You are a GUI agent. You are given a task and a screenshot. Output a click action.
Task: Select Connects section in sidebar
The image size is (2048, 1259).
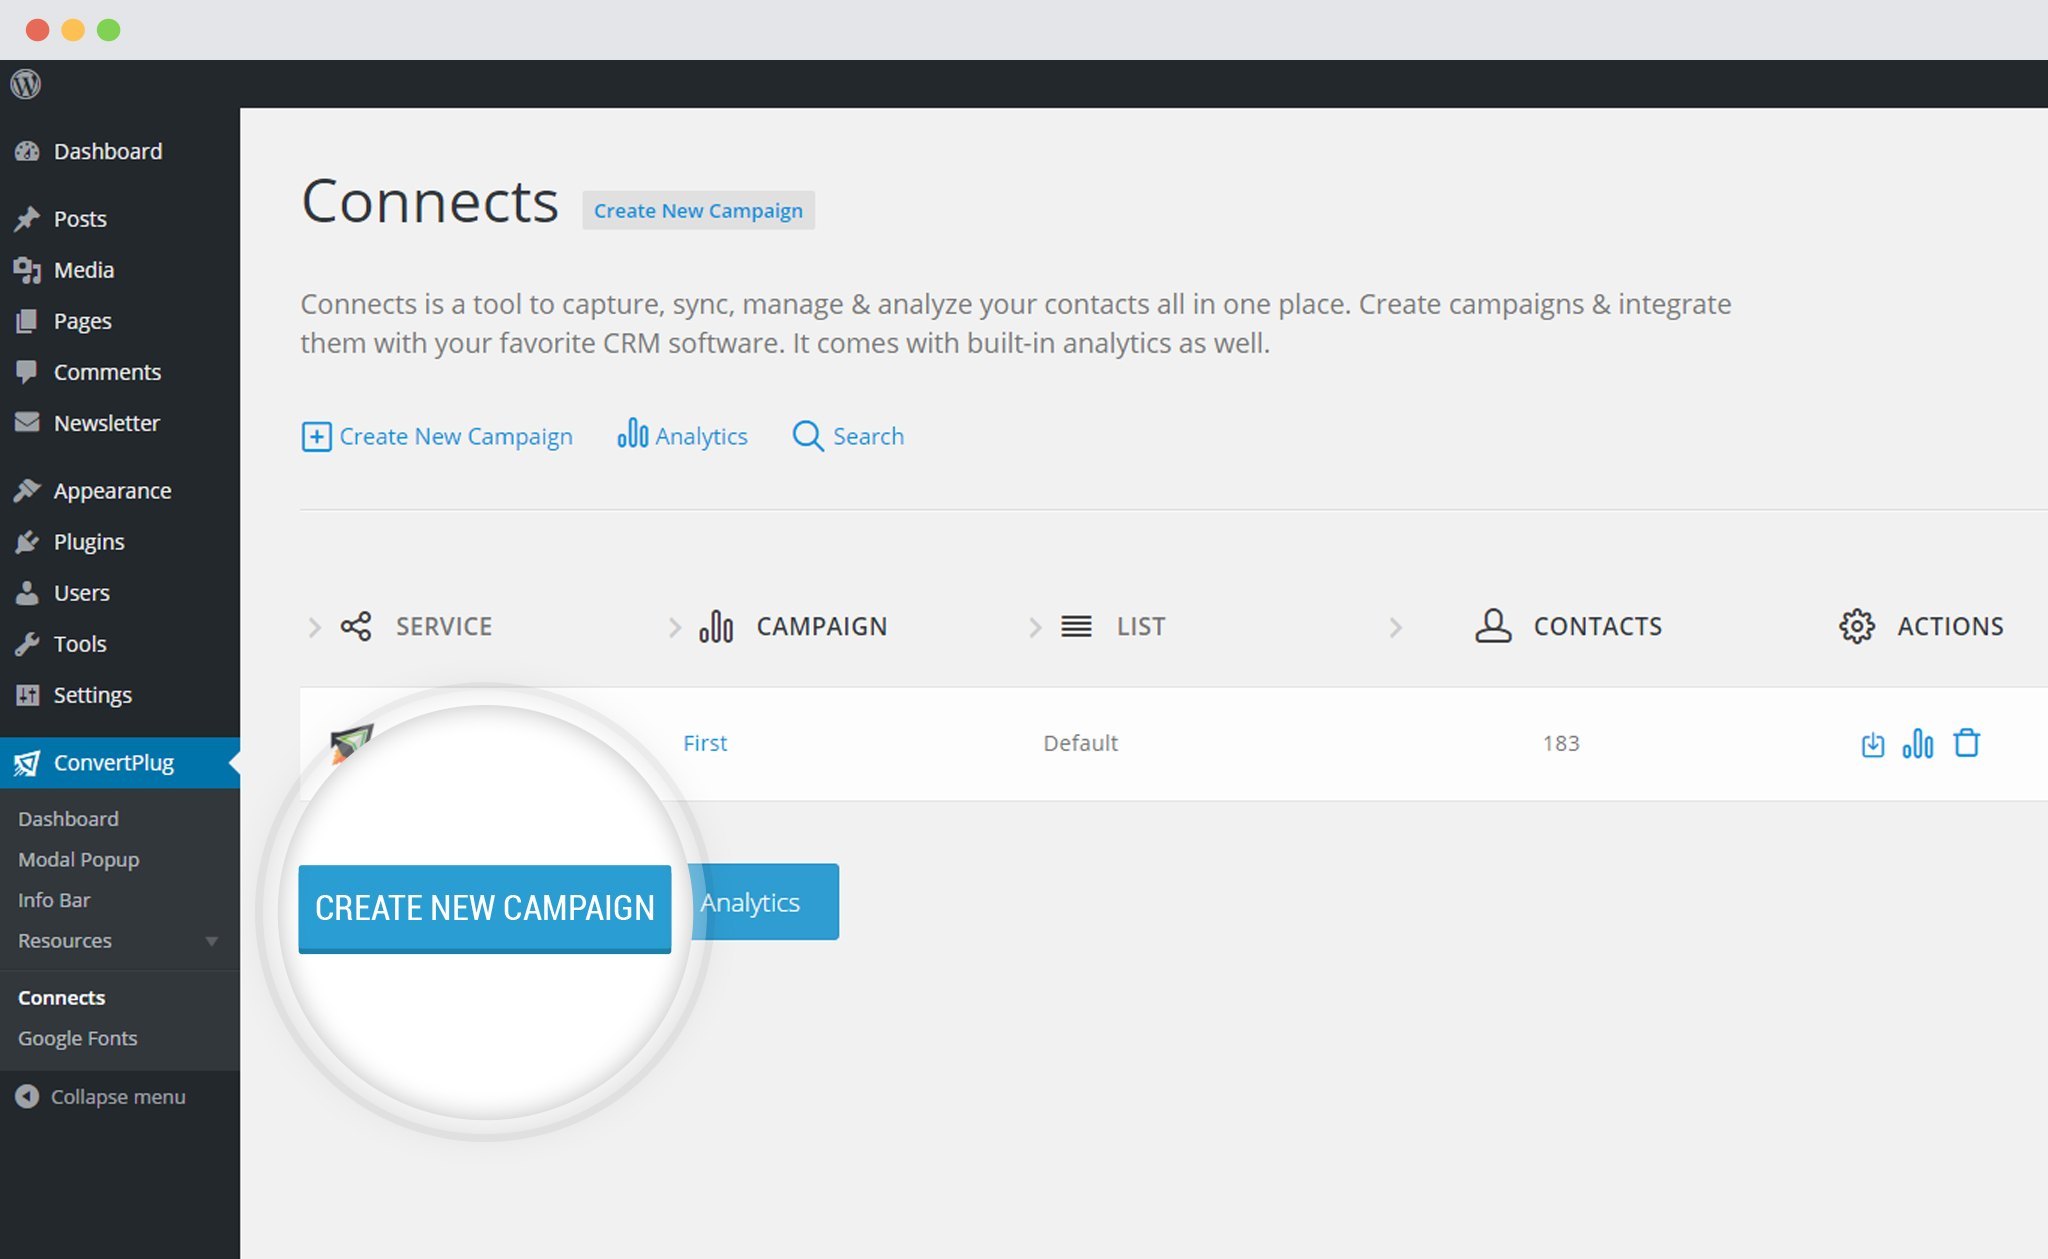[59, 996]
